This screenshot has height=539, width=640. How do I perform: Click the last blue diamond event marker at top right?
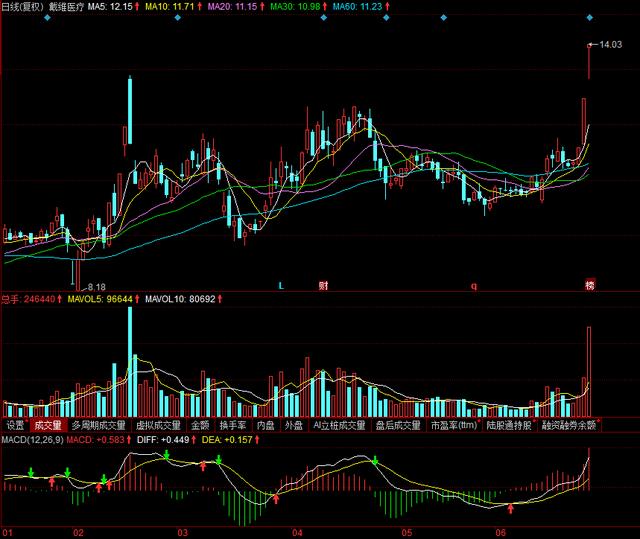(590, 18)
